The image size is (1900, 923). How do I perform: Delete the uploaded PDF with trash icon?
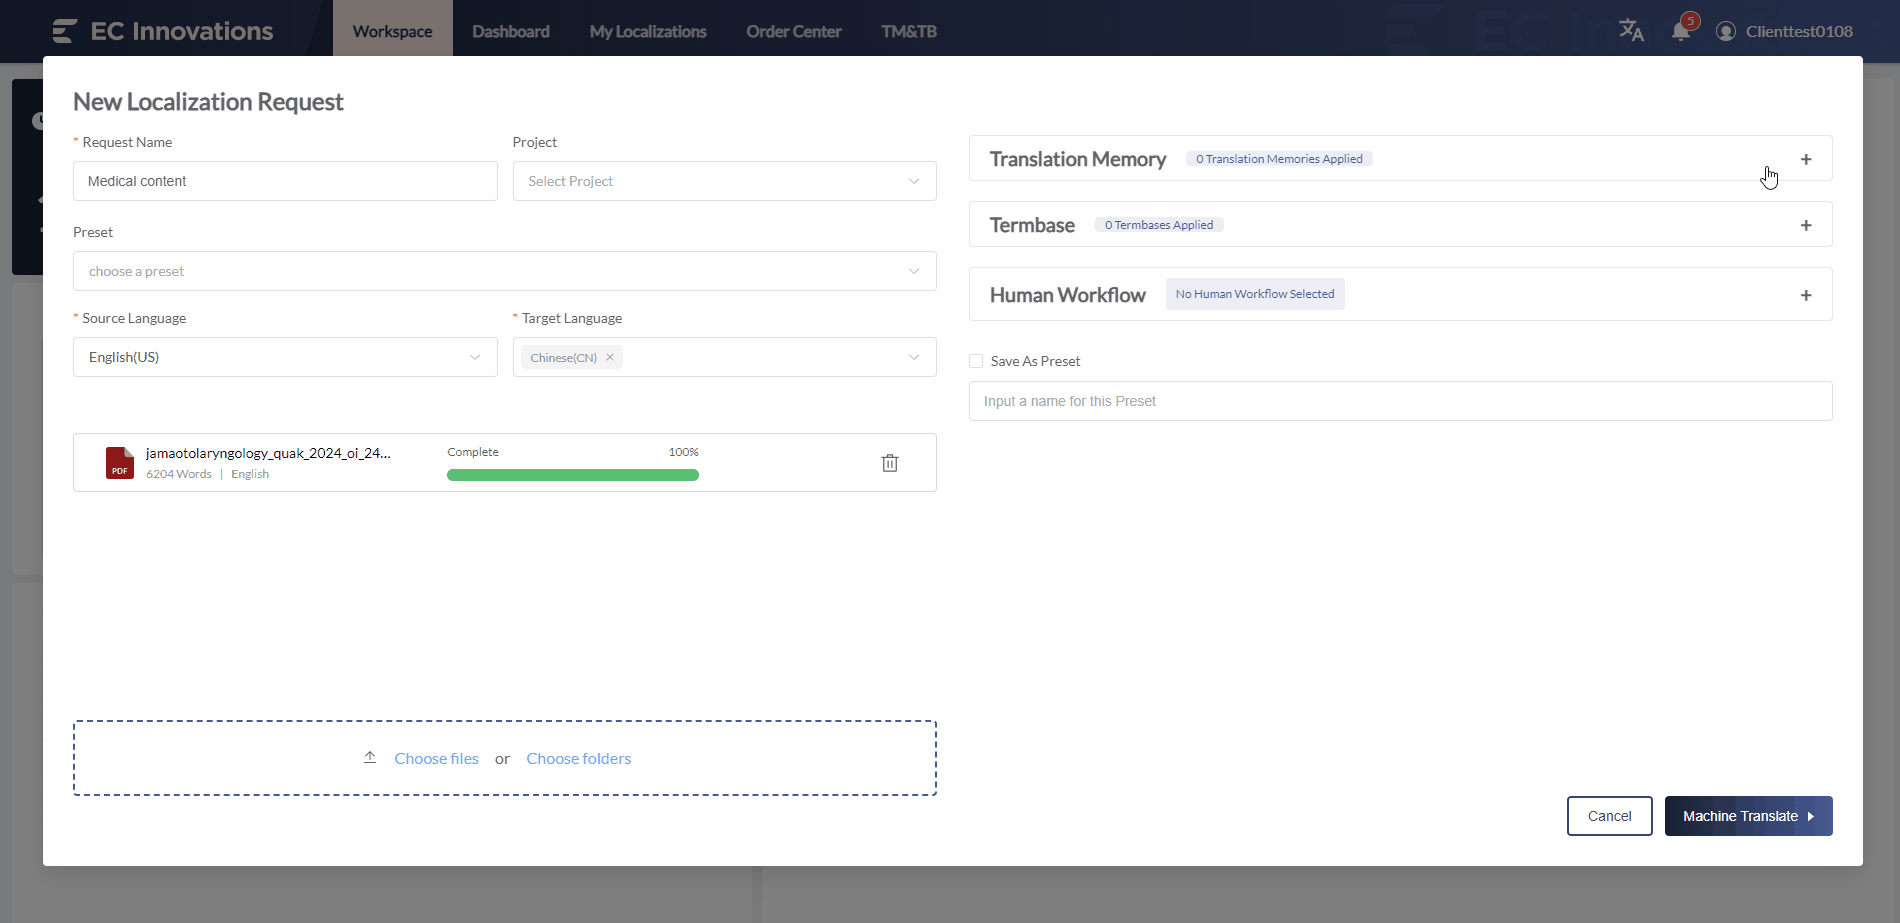point(889,463)
